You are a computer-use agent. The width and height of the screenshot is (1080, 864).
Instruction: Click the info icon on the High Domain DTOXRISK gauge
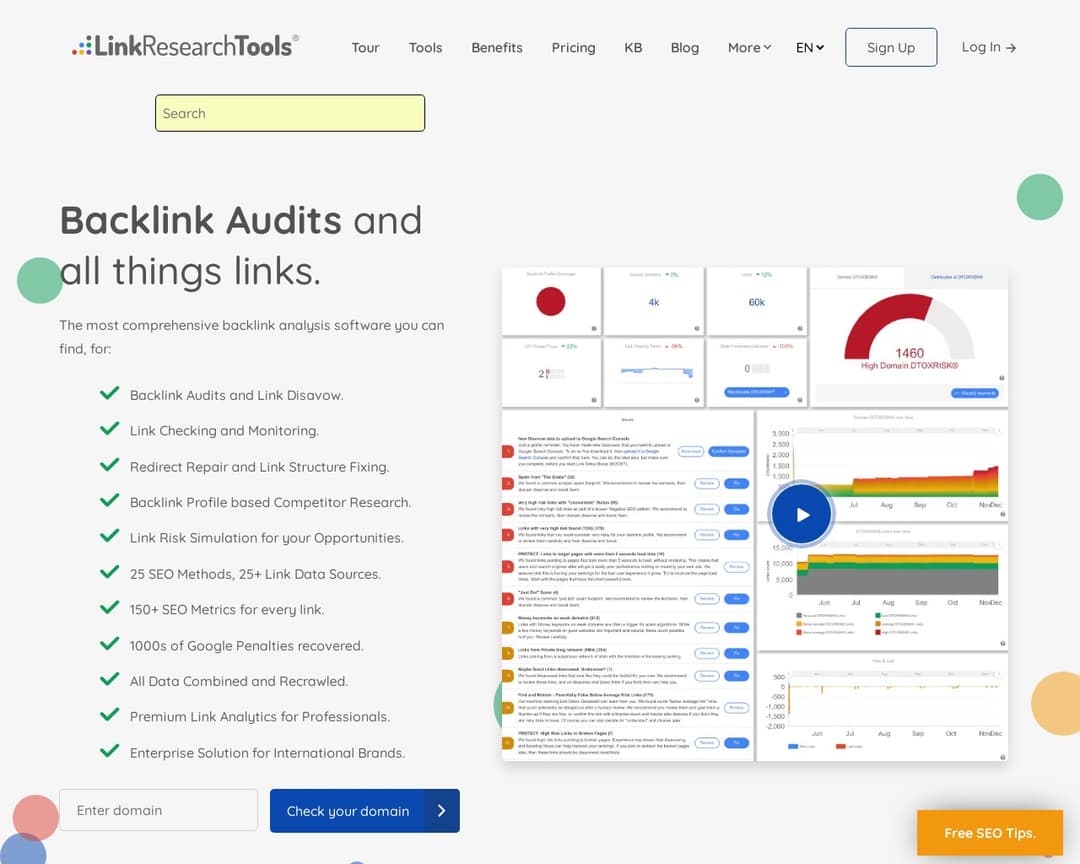click(x=1001, y=377)
